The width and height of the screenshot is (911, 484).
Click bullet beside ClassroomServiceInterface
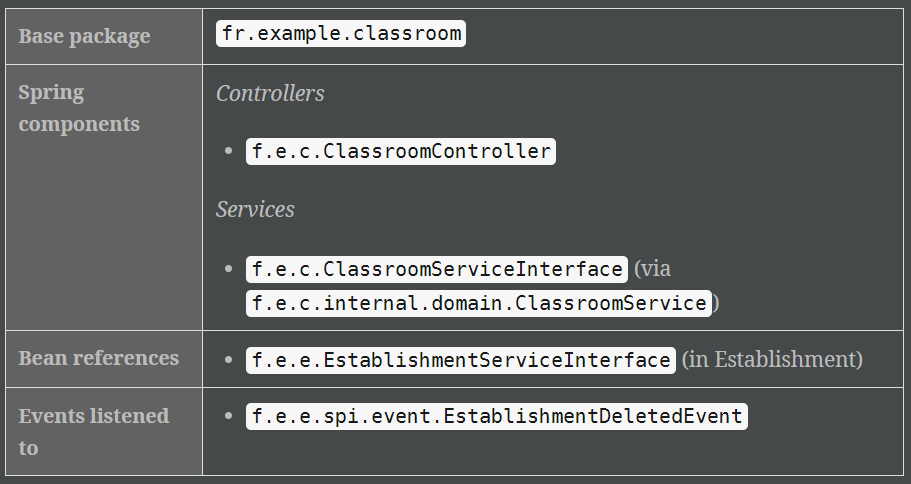point(228,268)
